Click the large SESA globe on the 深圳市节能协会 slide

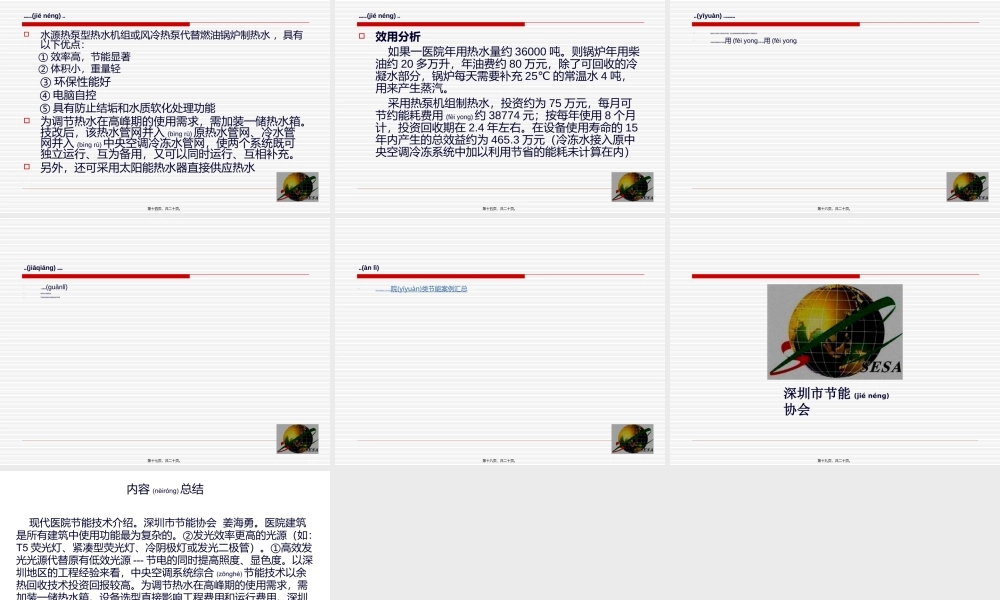tap(833, 333)
